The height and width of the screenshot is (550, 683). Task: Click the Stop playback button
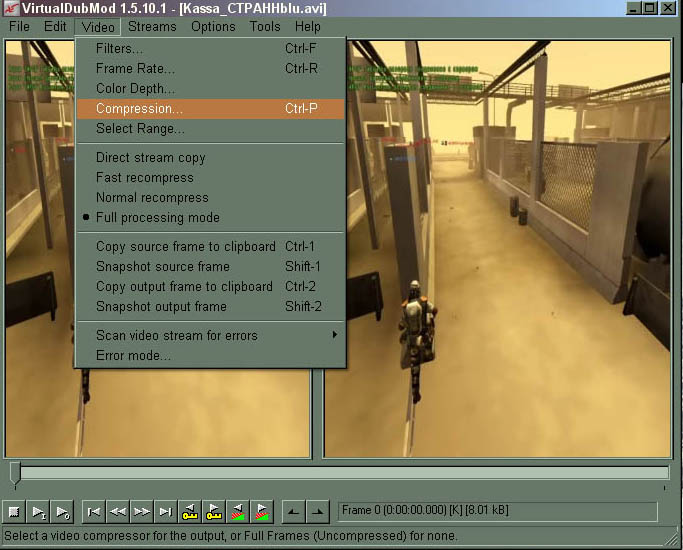click(x=14, y=511)
